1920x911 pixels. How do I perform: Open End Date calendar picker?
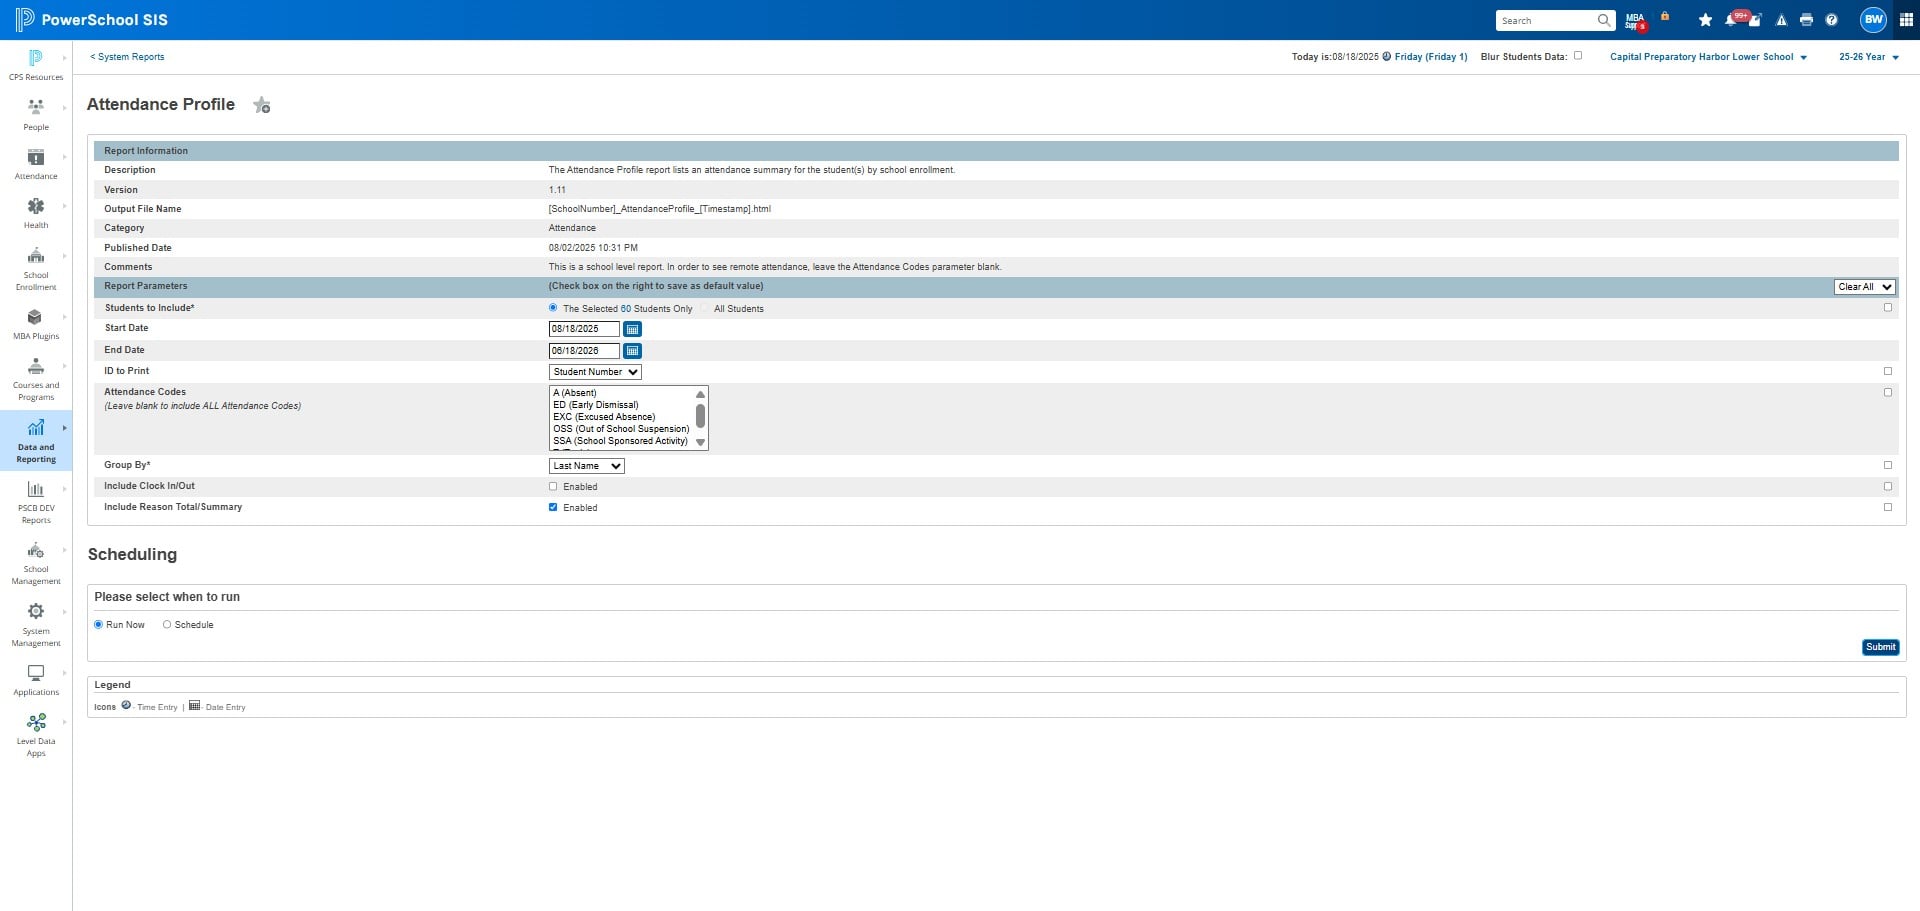[x=632, y=351]
